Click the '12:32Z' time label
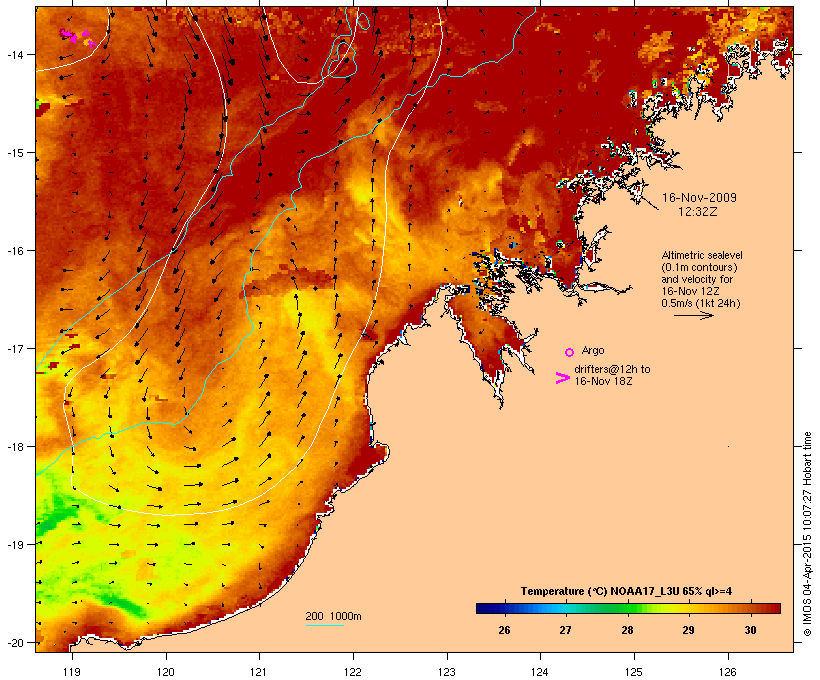This screenshot has height=680, width=820. [698, 212]
